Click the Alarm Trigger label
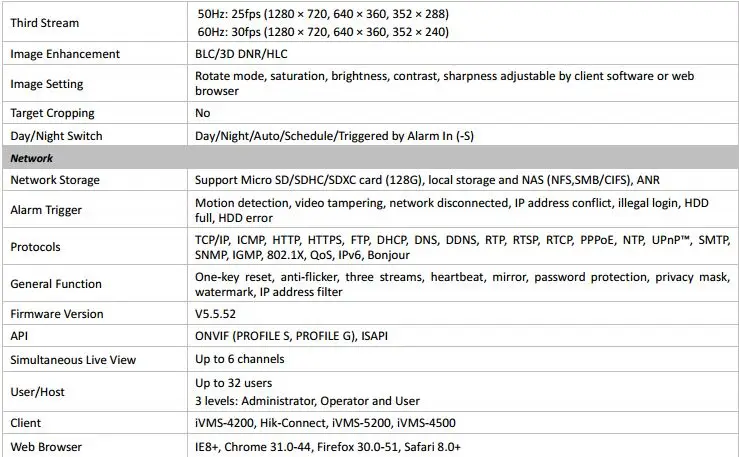739x457 pixels. (x=46, y=210)
